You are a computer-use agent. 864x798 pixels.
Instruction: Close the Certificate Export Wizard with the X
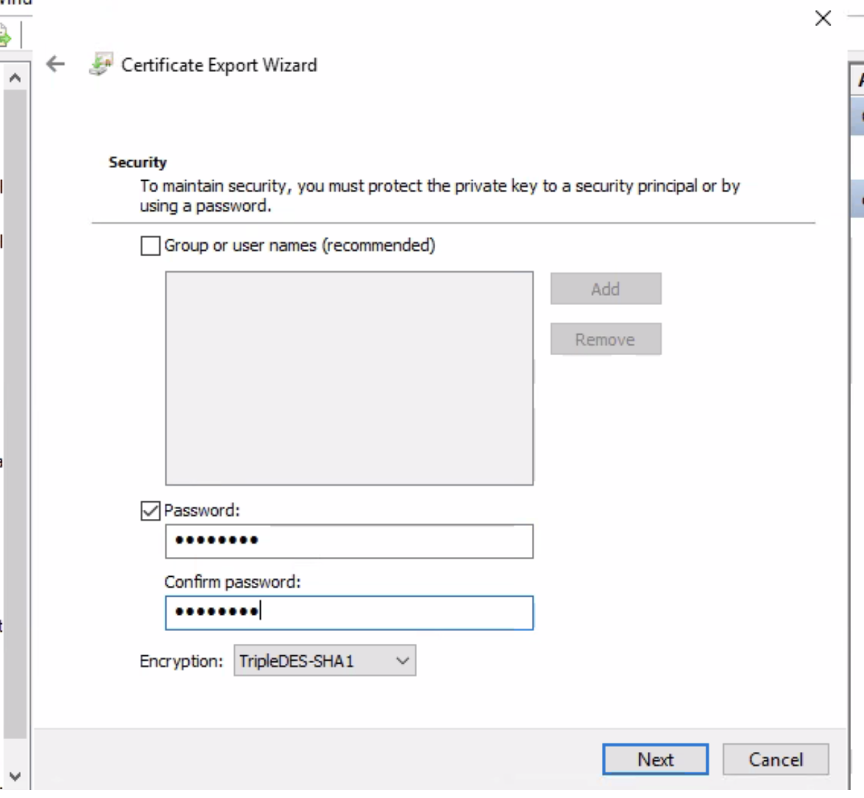coord(823,18)
